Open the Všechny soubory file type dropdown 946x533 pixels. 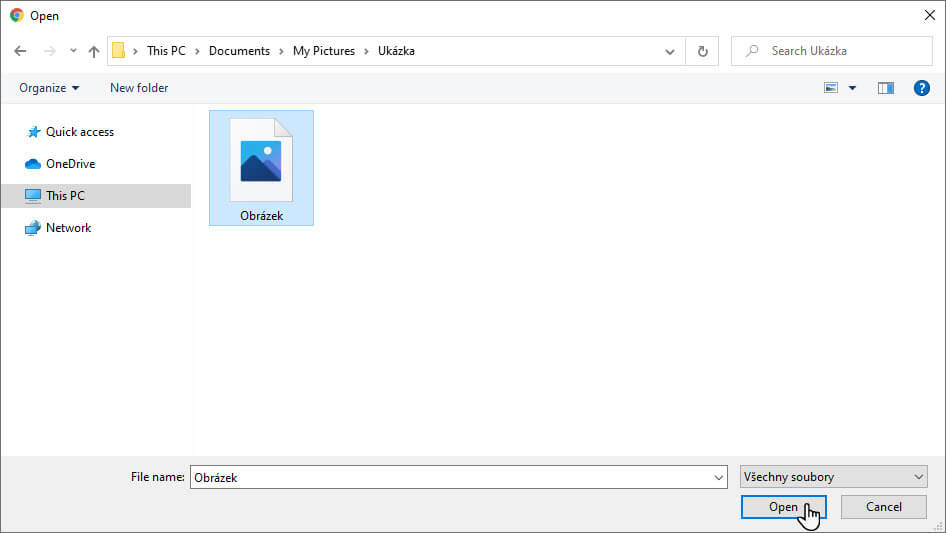(833, 477)
